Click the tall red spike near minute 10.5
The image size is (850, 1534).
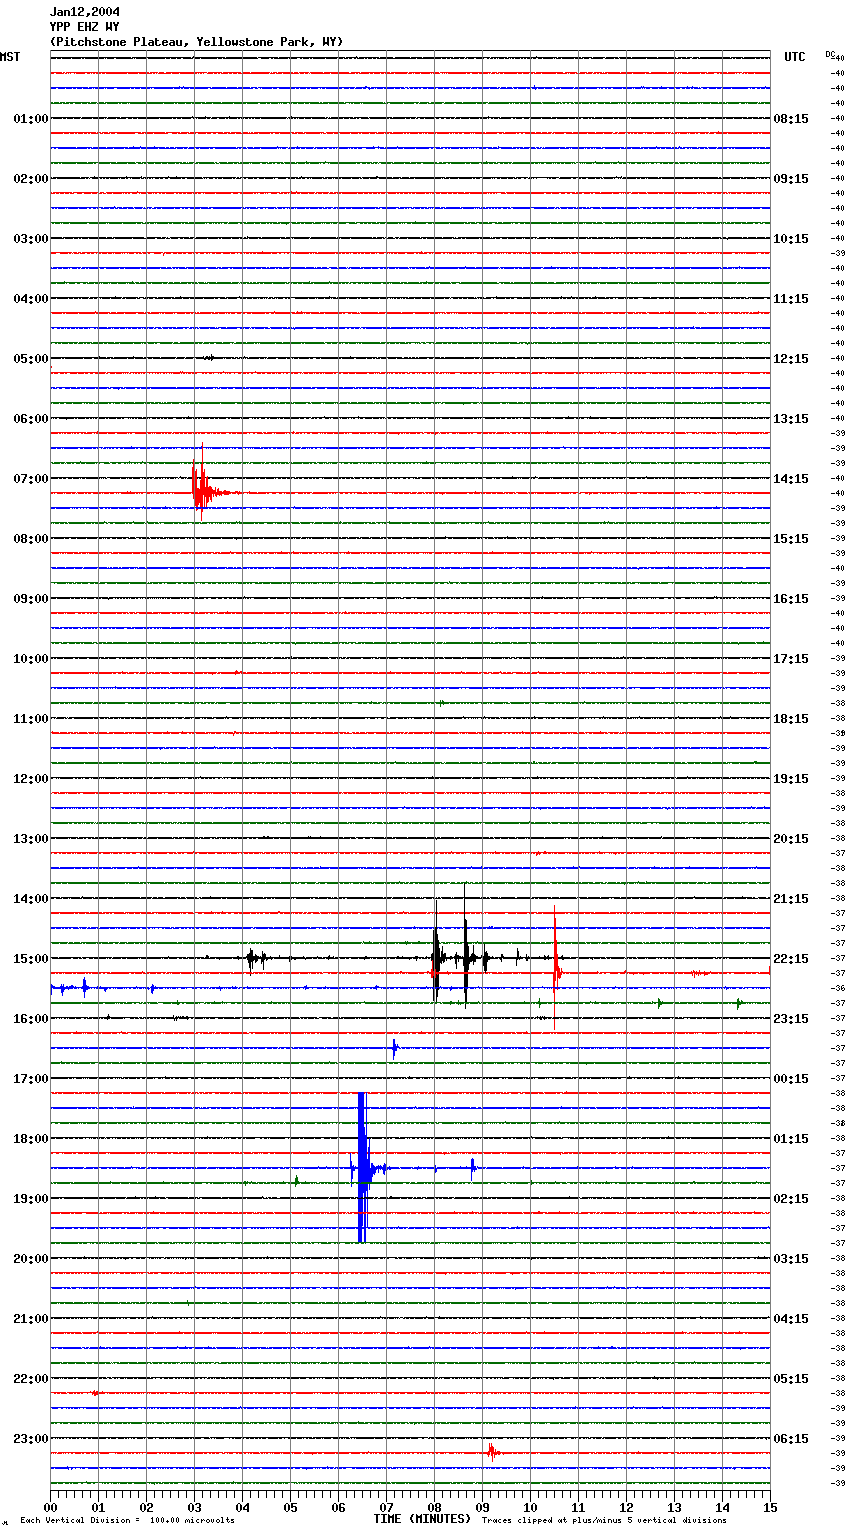click(x=555, y=968)
